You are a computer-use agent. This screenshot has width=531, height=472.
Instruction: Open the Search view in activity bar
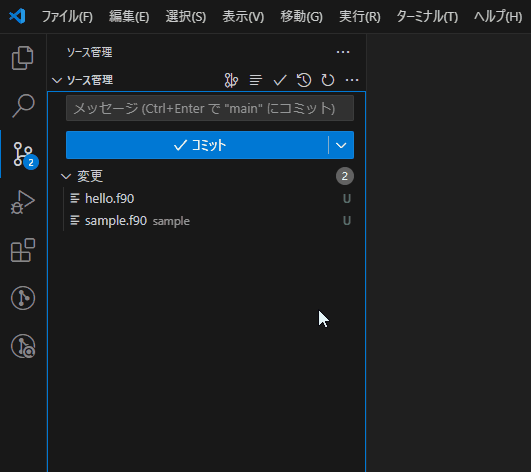pyautogui.click(x=23, y=106)
